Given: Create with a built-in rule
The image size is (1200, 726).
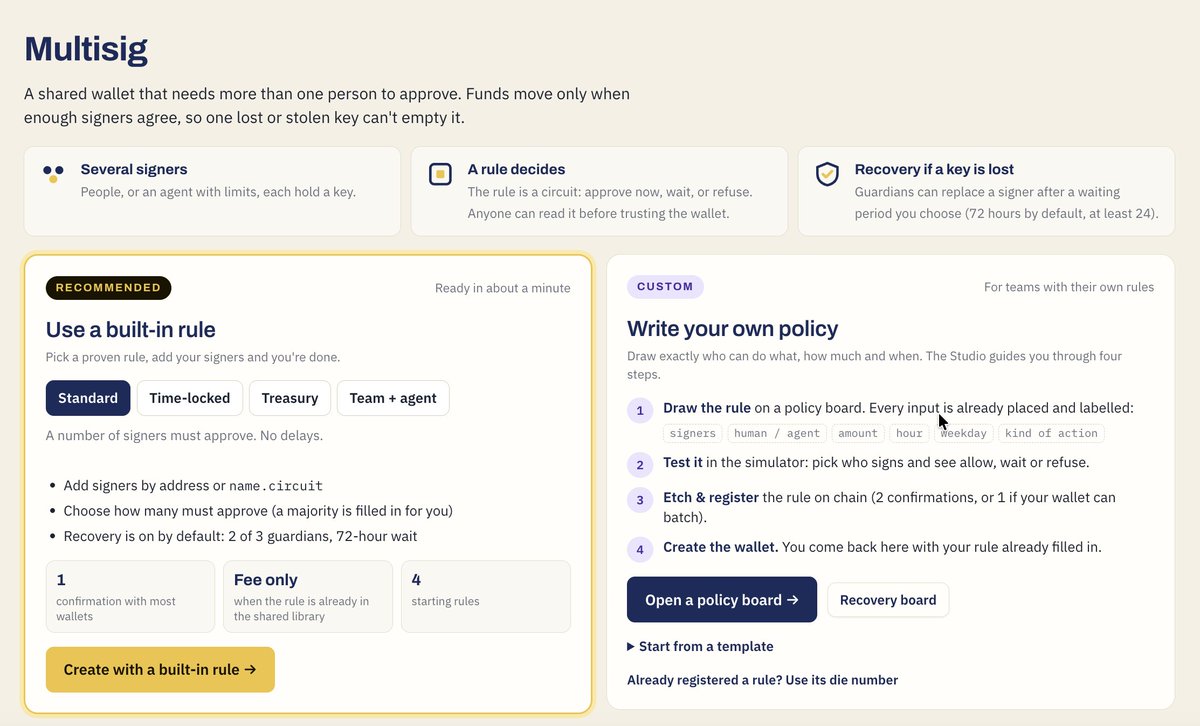Looking at the screenshot, I should pyautogui.click(x=160, y=670).
